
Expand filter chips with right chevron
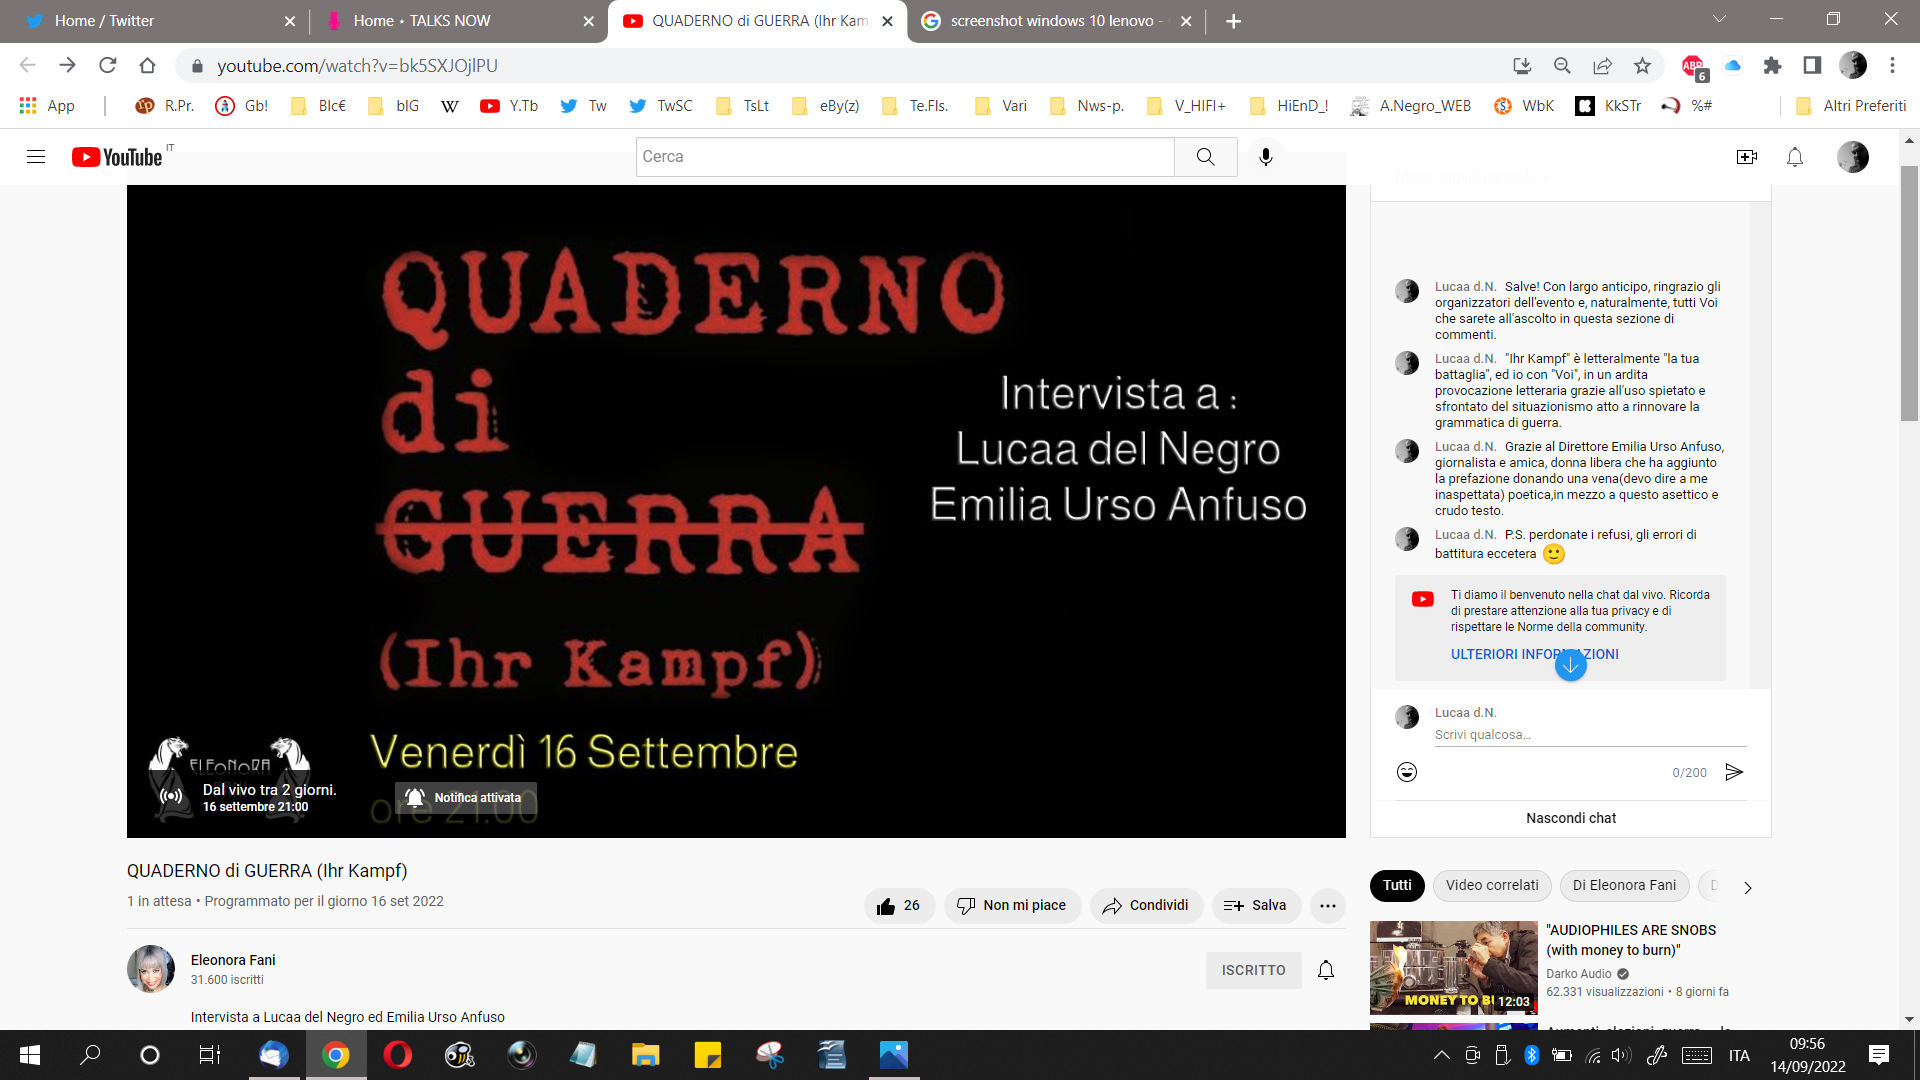[x=1747, y=887]
